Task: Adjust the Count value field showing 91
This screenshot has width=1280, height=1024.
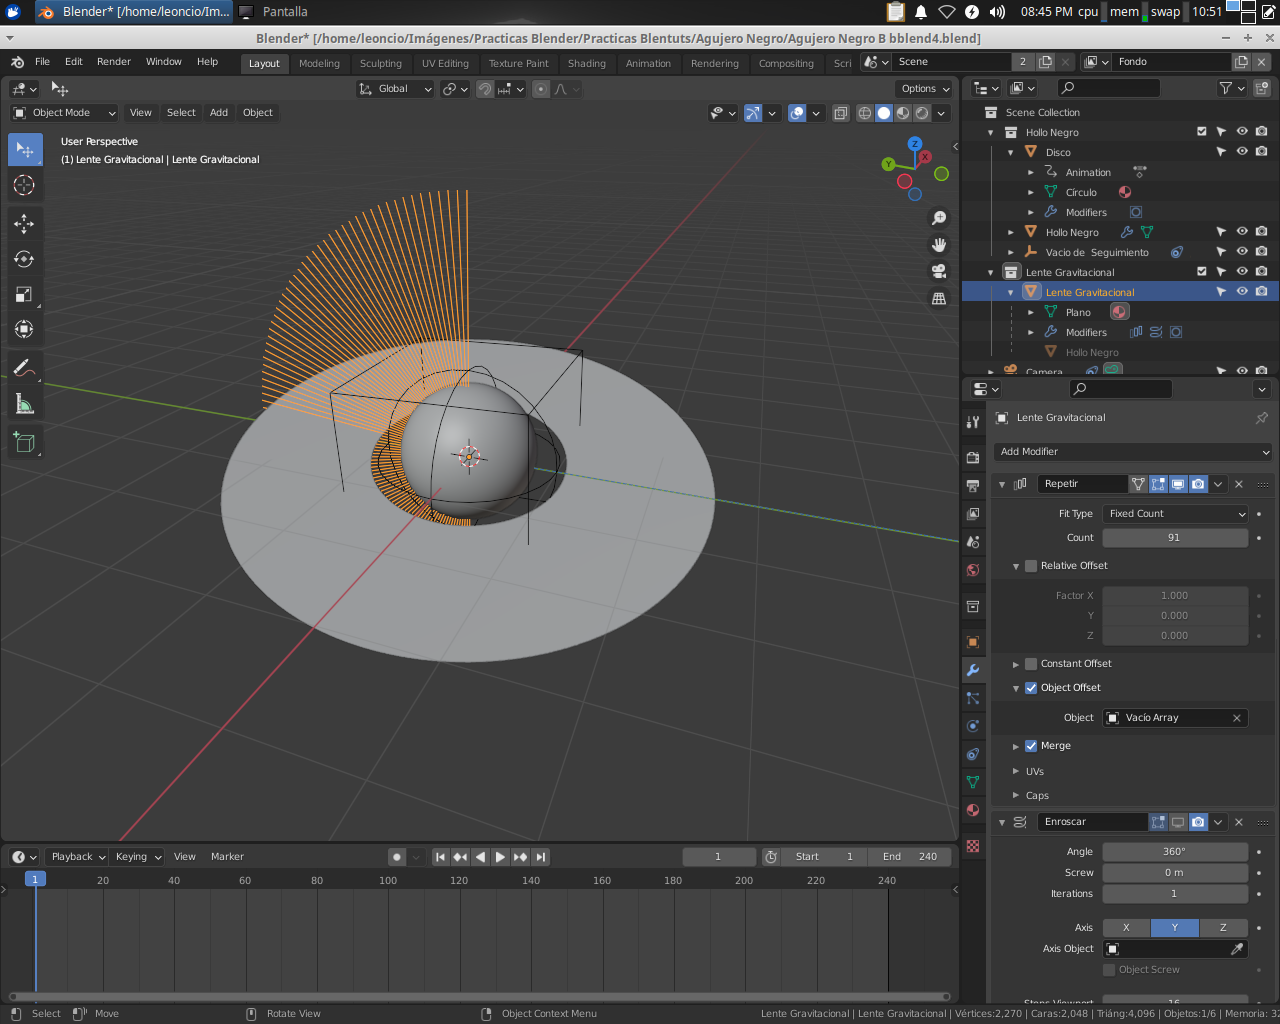Action: point(1175,538)
